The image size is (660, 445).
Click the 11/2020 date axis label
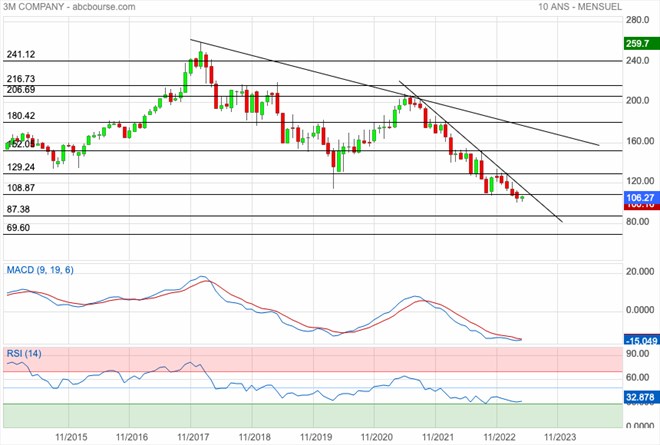point(377,437)
